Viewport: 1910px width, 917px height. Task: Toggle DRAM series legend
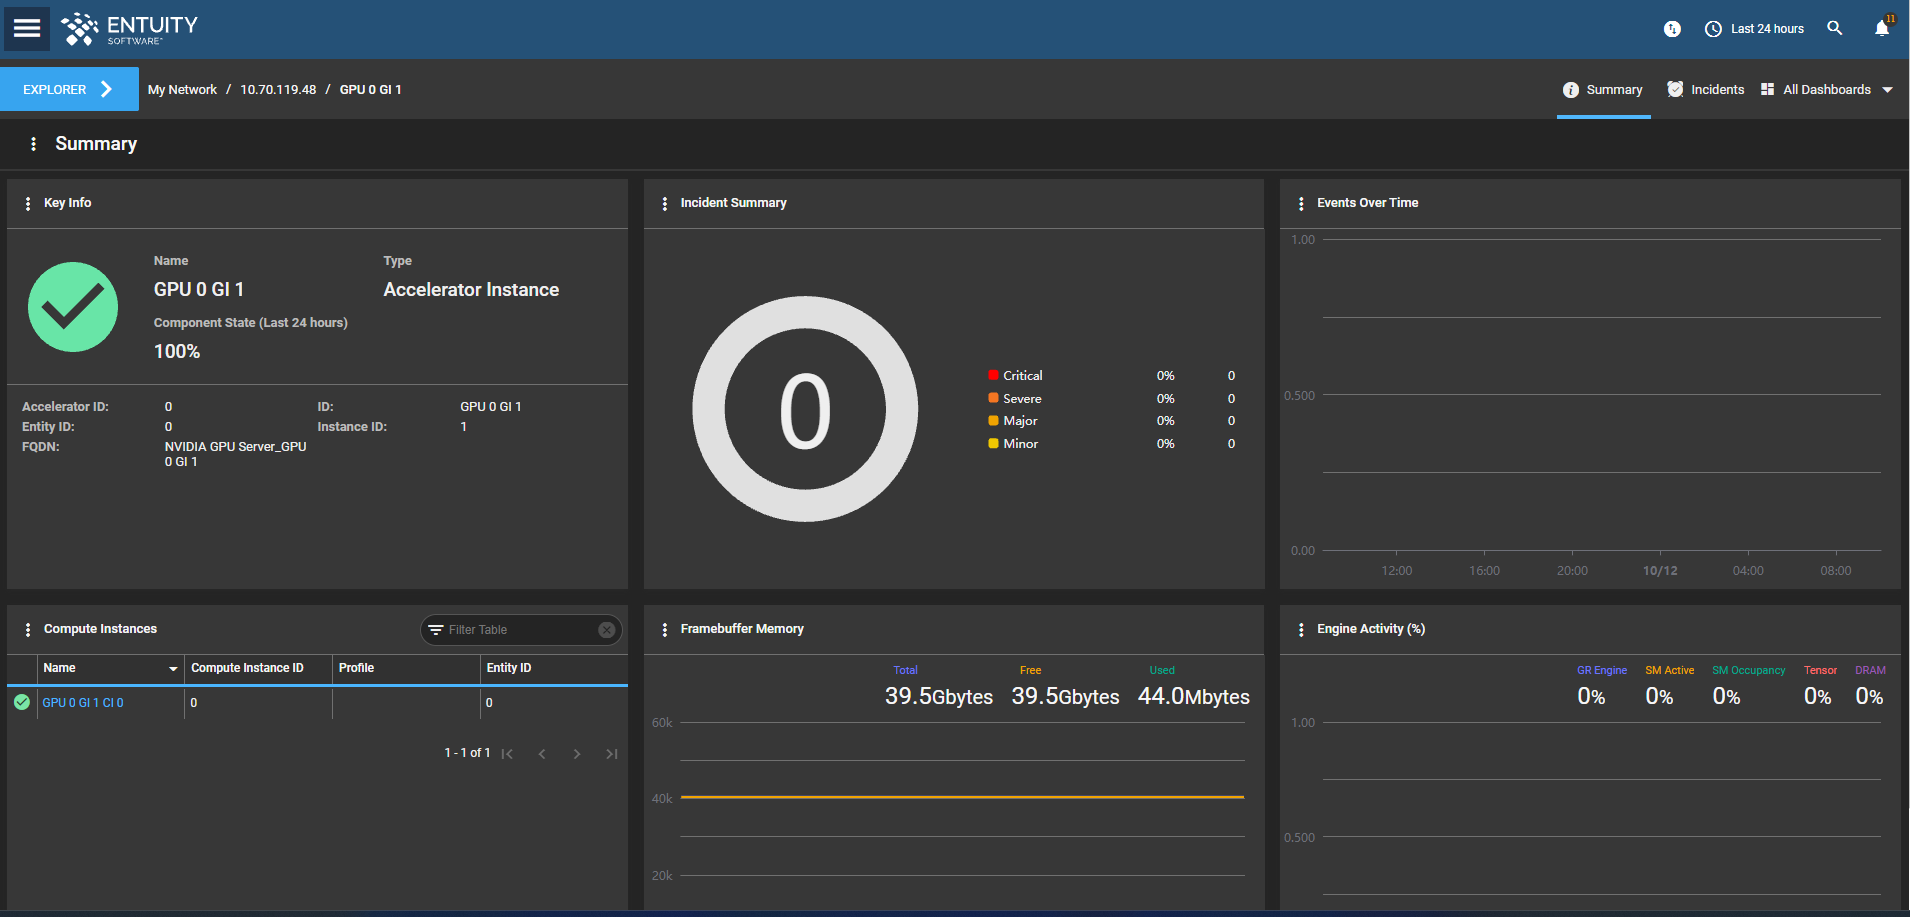(1870, 670)
